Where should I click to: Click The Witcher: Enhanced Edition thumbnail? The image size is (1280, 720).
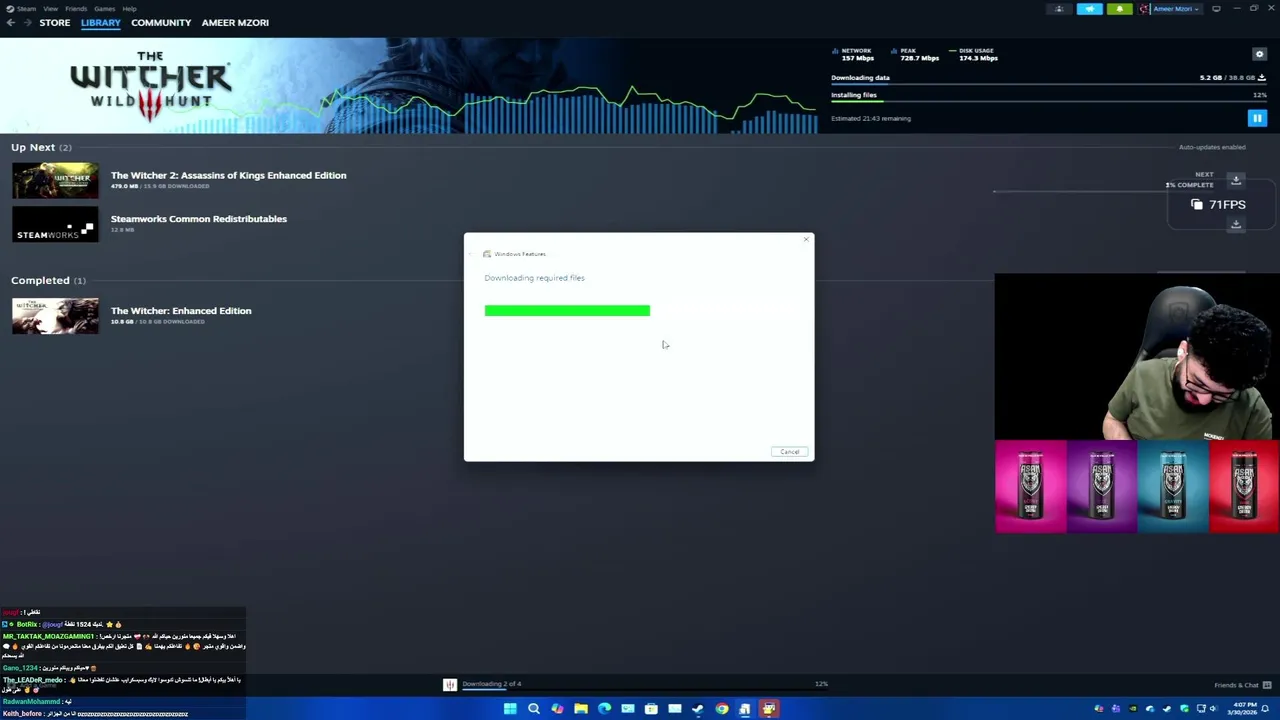pos(55,316)
